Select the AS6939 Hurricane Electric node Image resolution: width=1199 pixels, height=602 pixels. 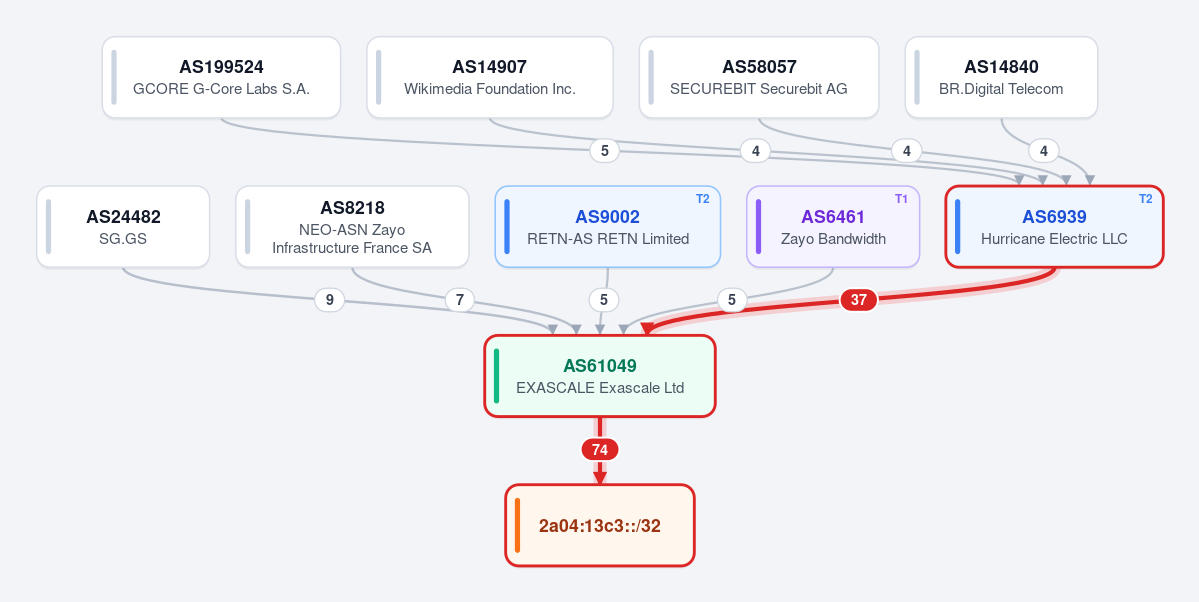pyautogui.click(x=1054, y=226)
